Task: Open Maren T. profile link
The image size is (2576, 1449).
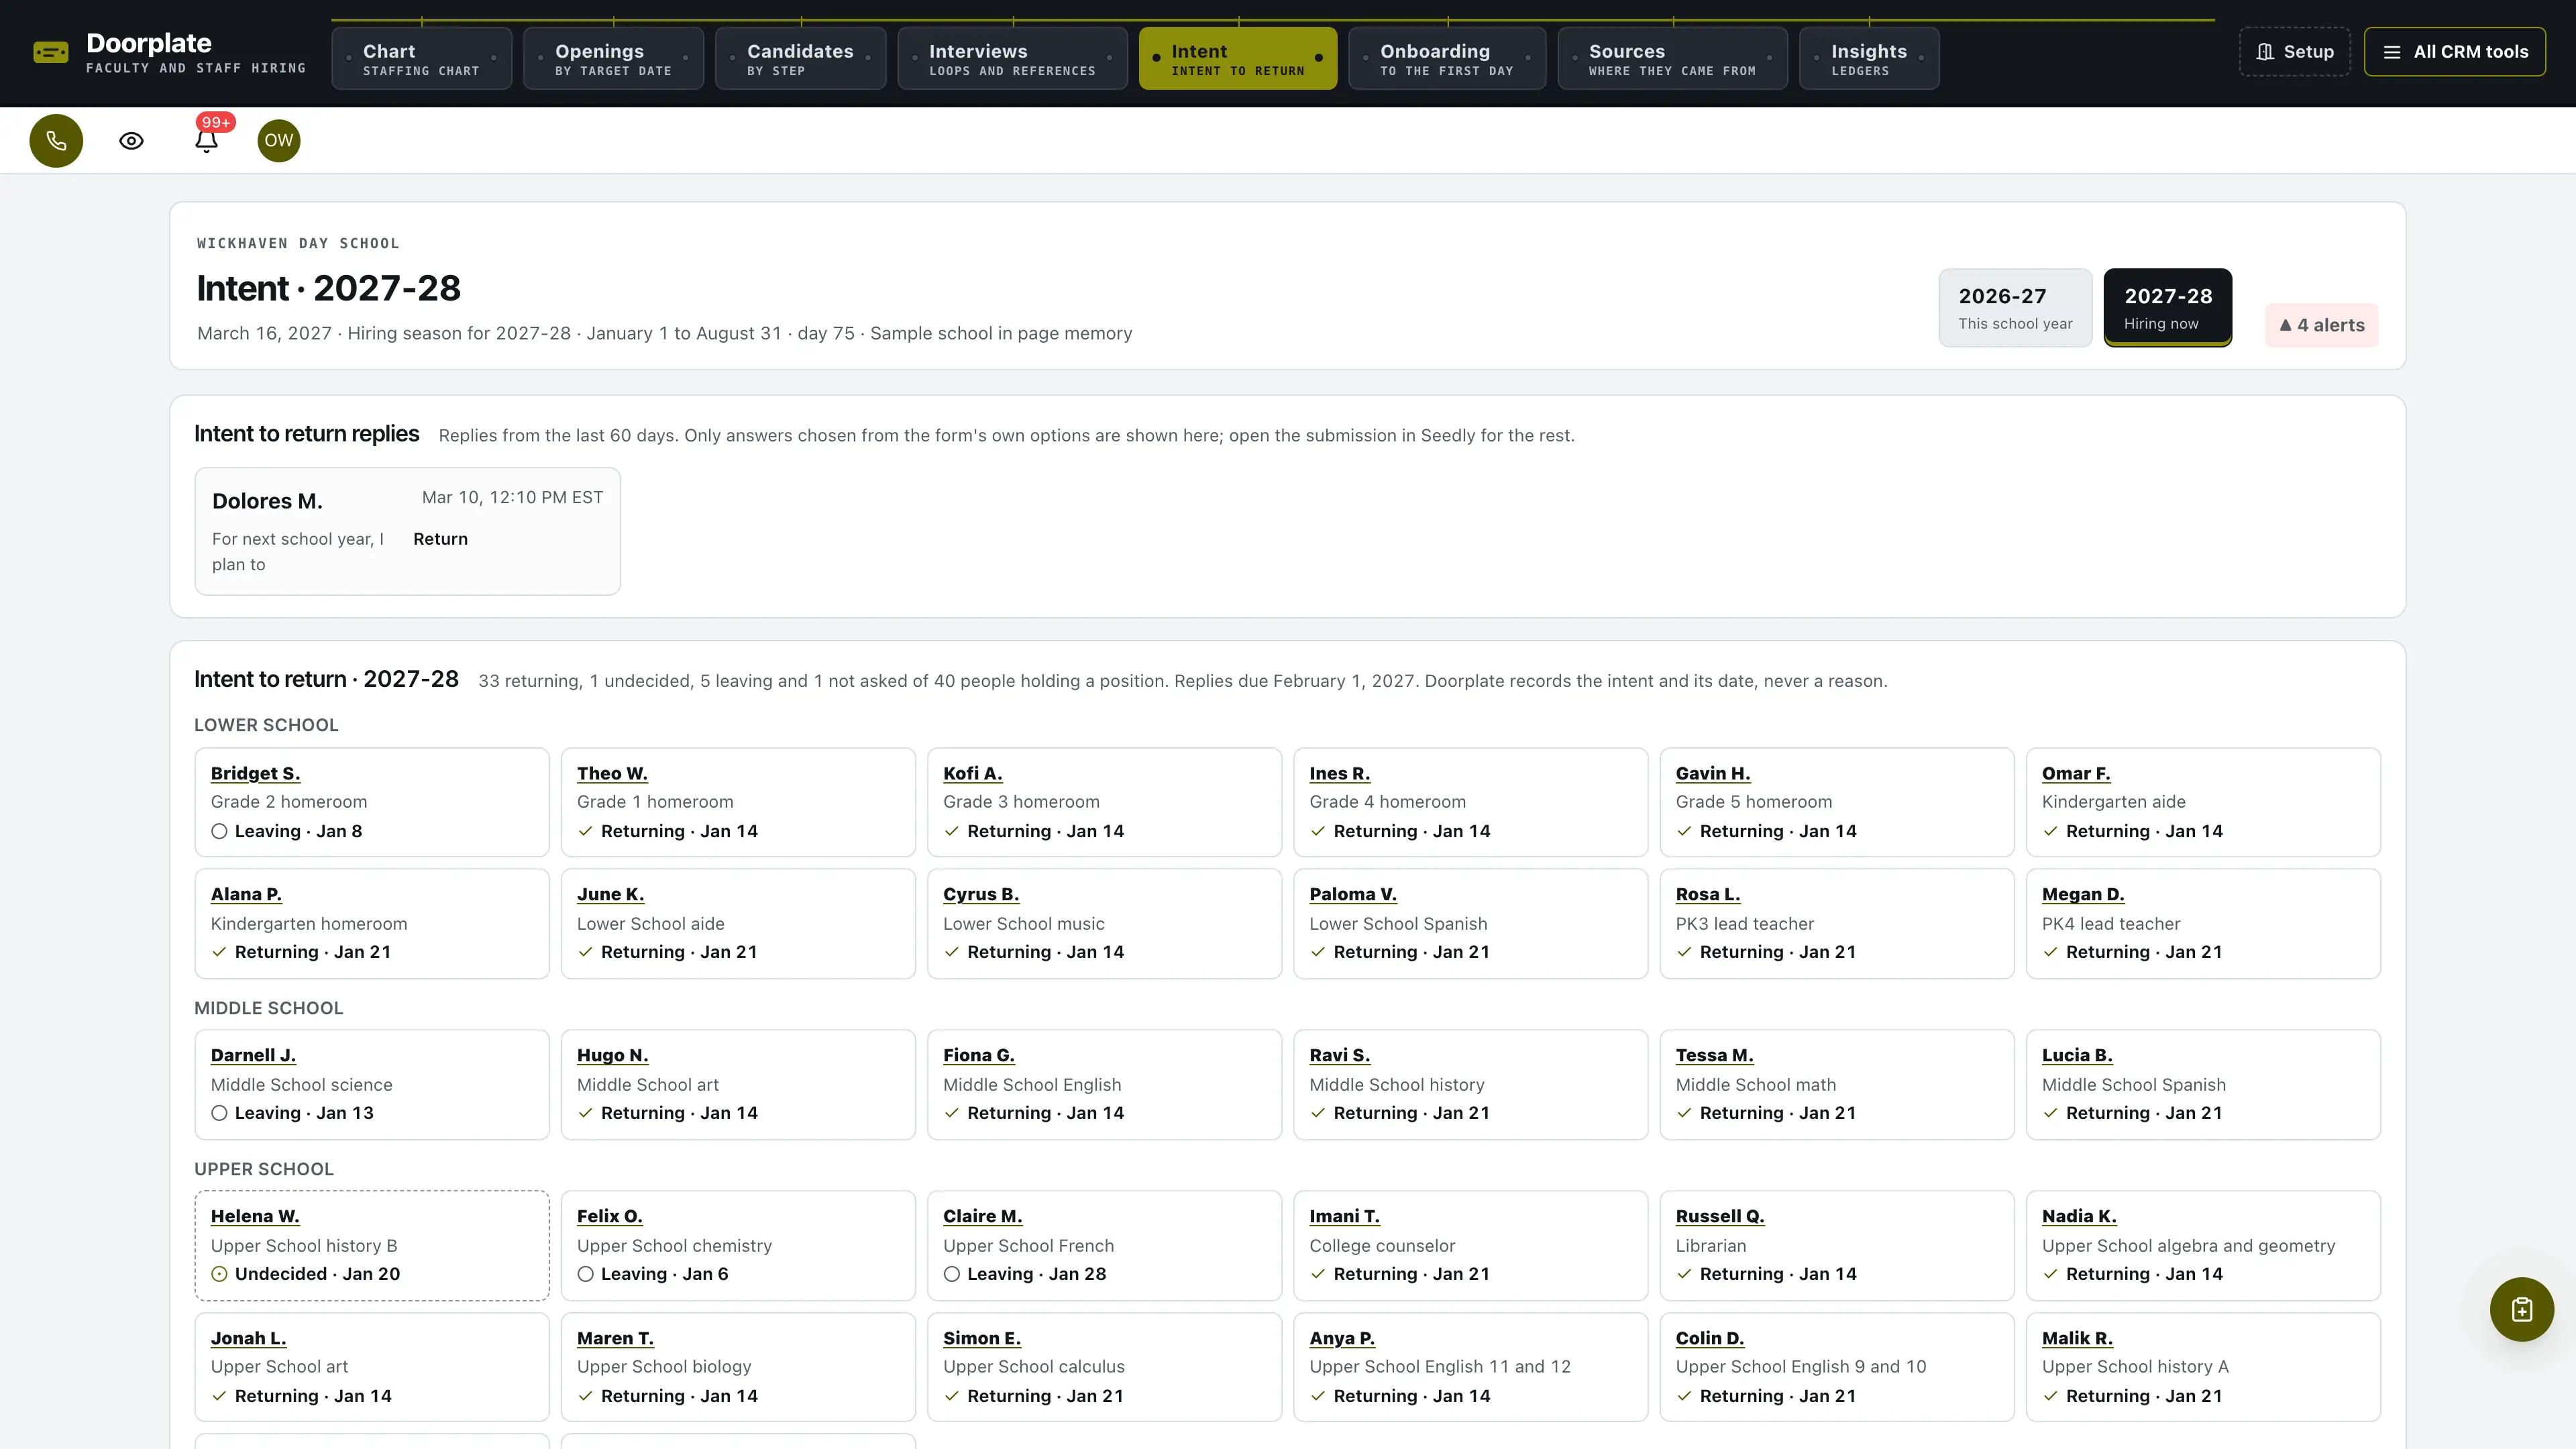Action: pos(615,1338)
